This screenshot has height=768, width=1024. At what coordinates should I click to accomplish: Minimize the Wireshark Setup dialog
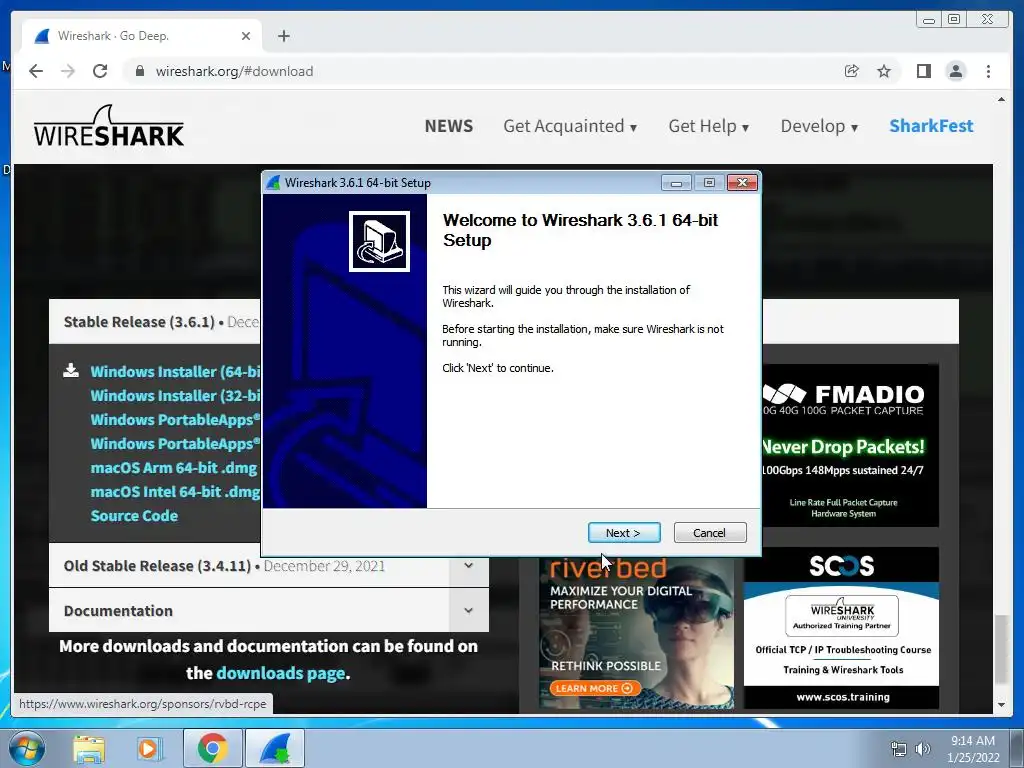pos(676,183)
